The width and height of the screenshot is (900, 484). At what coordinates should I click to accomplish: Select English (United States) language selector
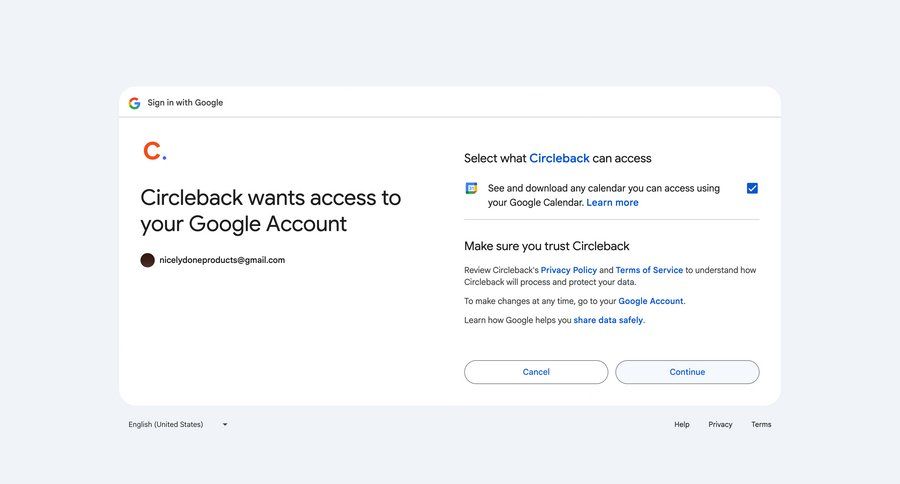(x=166, y=425)
